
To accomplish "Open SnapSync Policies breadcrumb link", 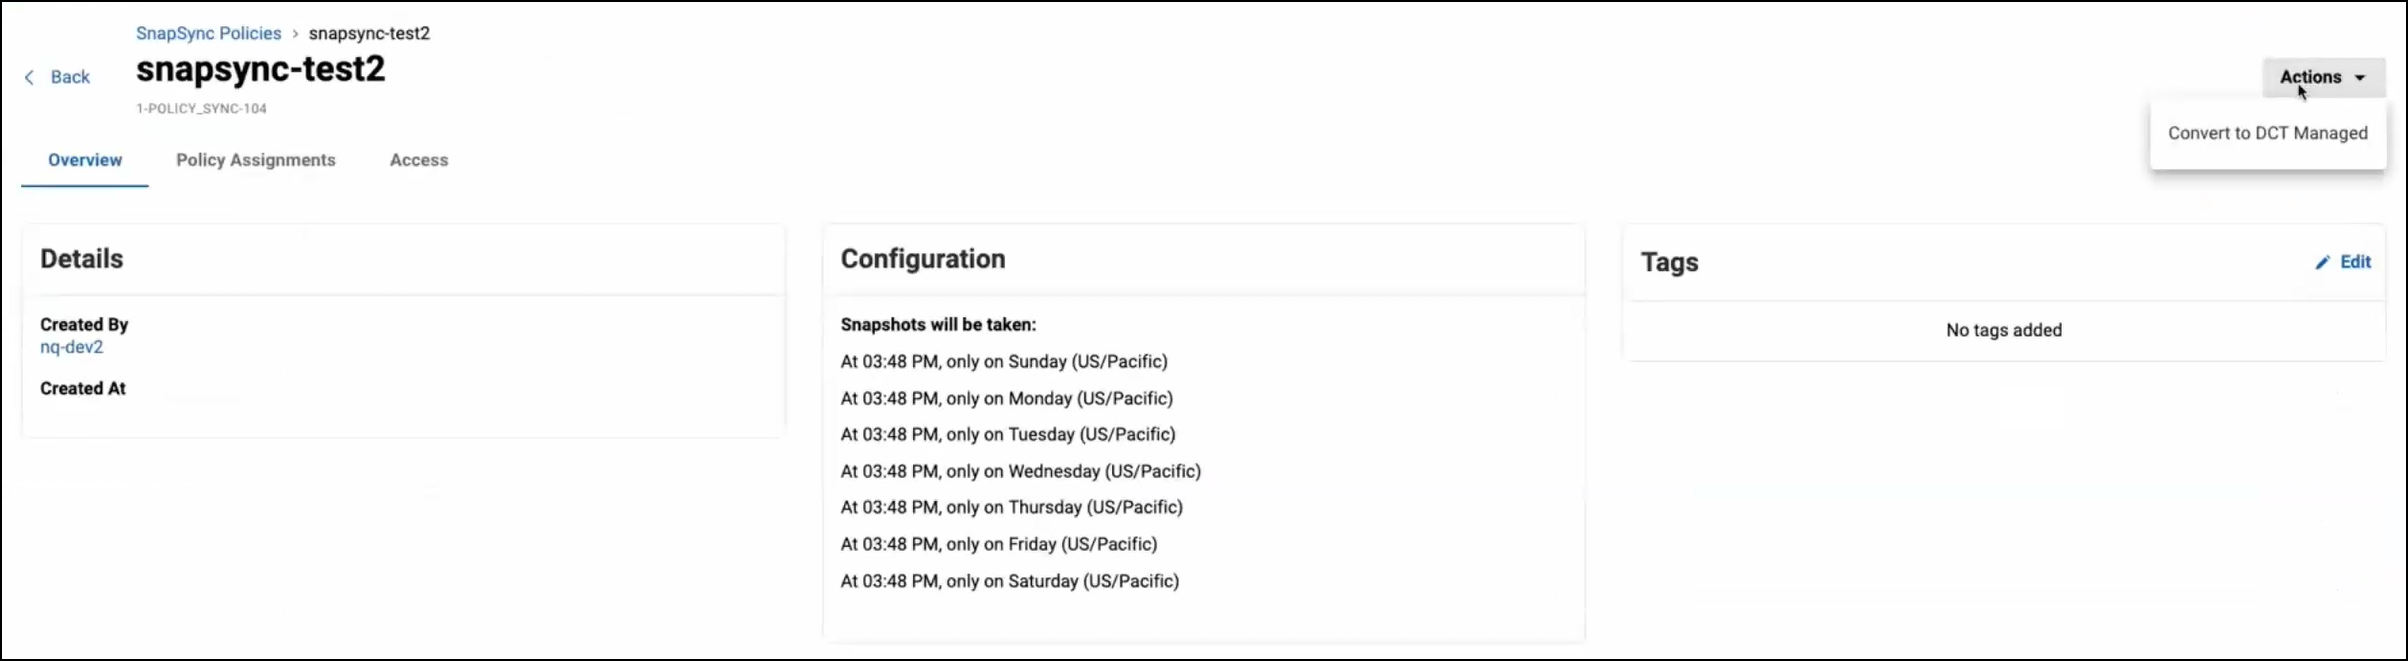I will click(x=208, y=33).
